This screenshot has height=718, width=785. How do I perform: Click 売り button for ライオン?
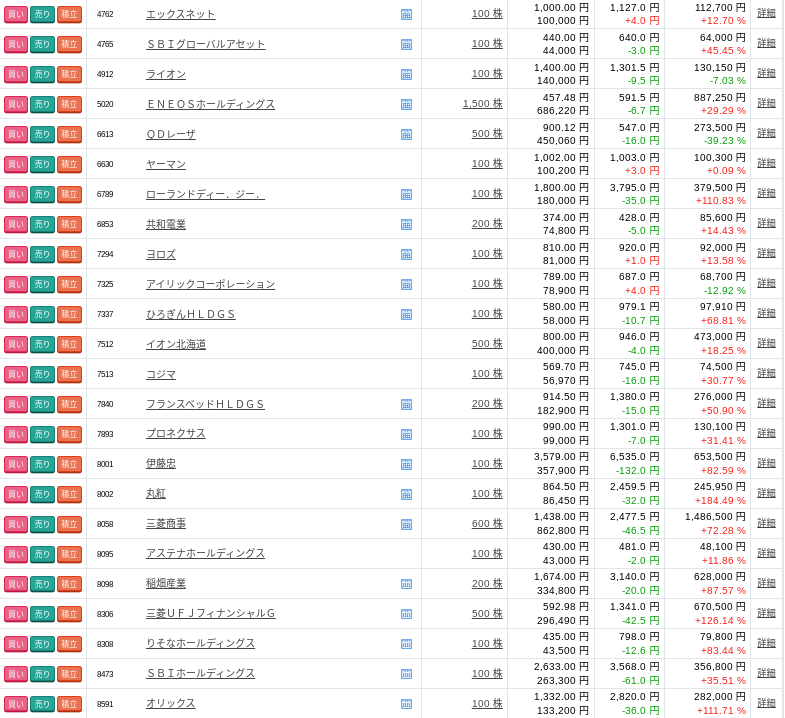(42, 75)
